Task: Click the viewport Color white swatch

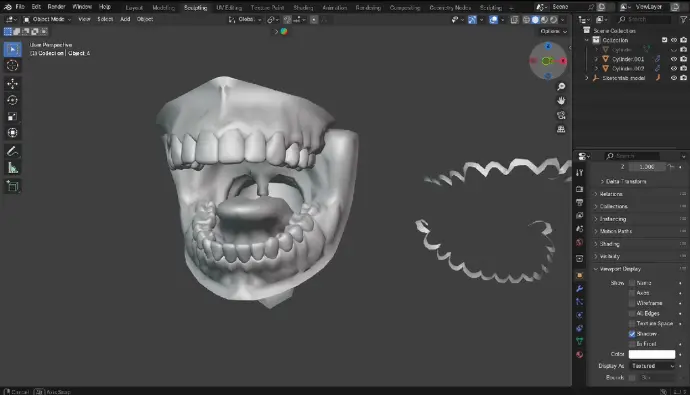Action: tap(652, 354)
